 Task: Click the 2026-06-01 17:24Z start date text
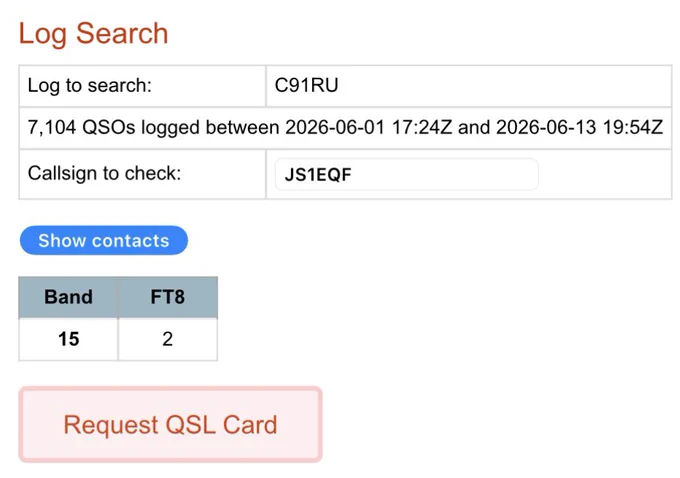(369, 128)
